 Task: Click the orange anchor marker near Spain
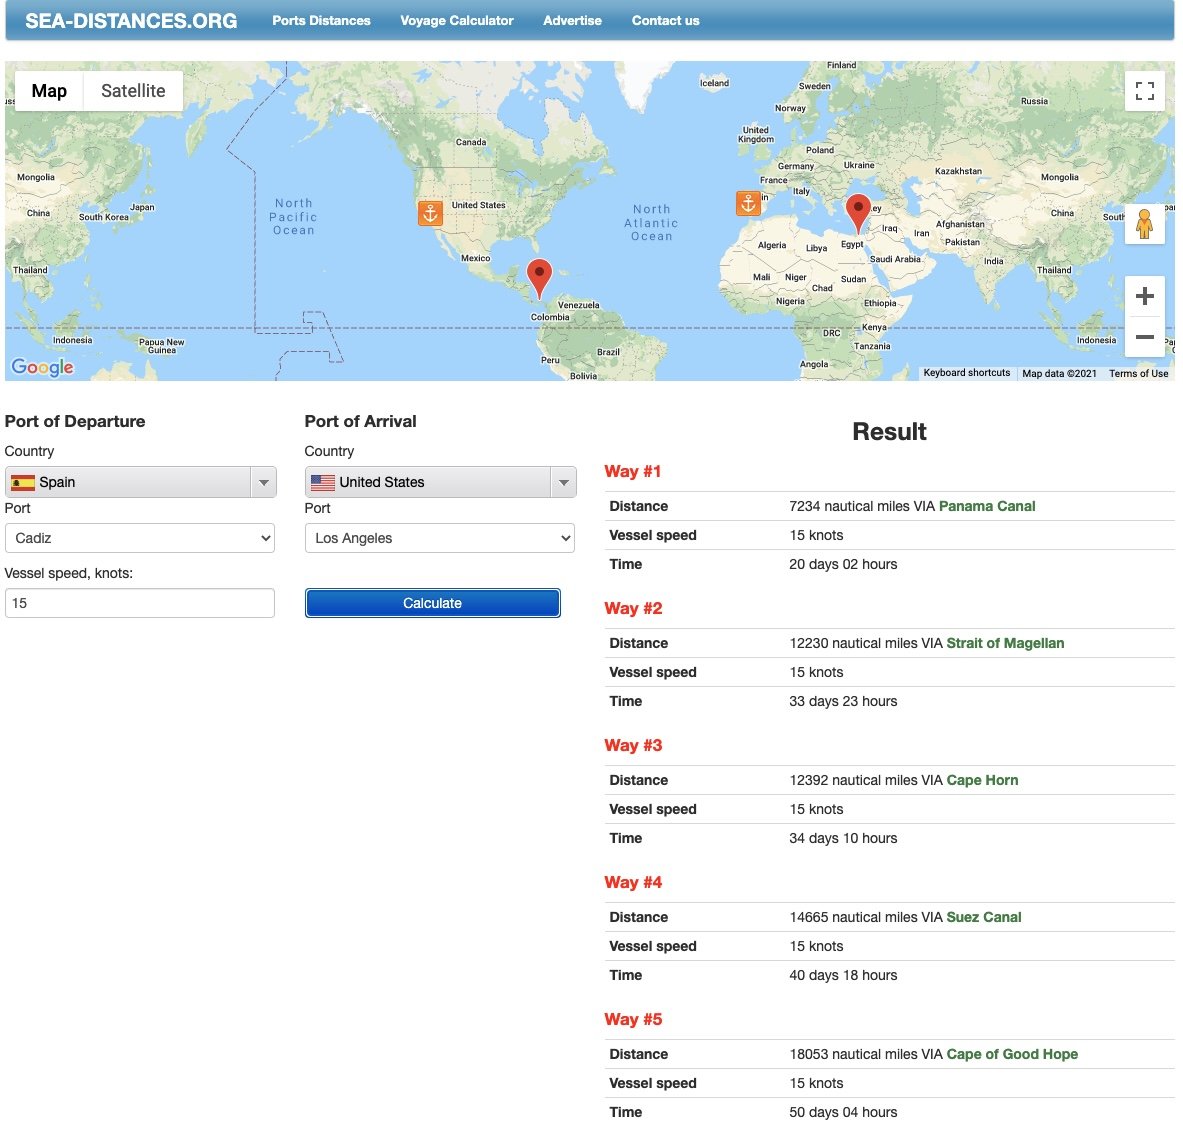[x=748, y=203]
